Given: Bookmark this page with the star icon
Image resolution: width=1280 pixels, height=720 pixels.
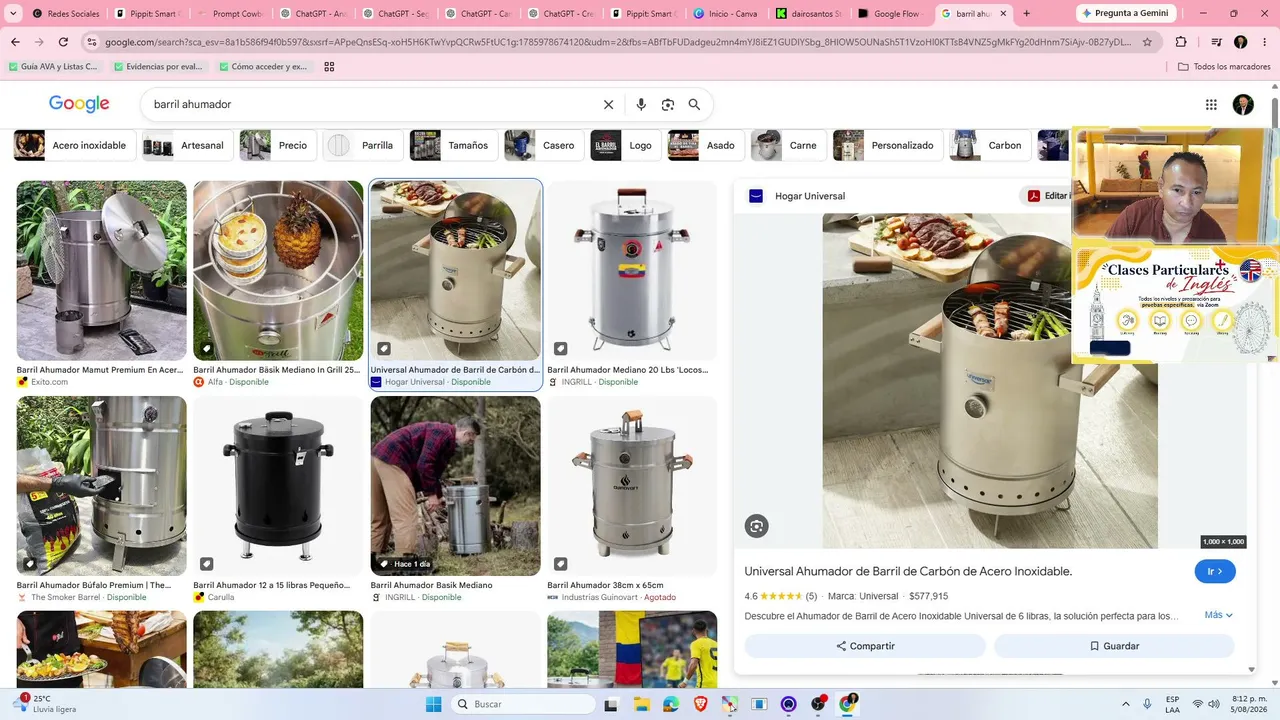Looking at the screenshot, I should pyautogui.click(x=1147, y=42).
